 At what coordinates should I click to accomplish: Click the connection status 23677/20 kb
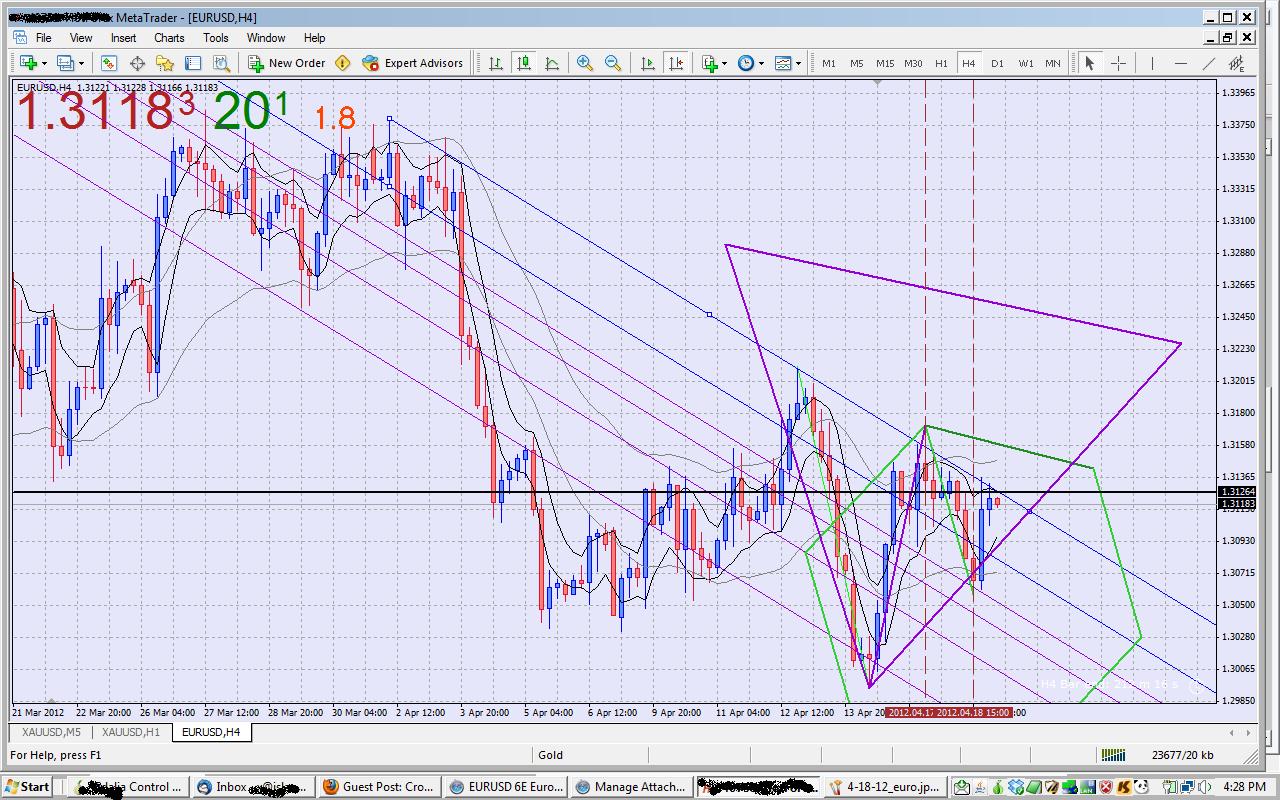(x=1183, y=755)
